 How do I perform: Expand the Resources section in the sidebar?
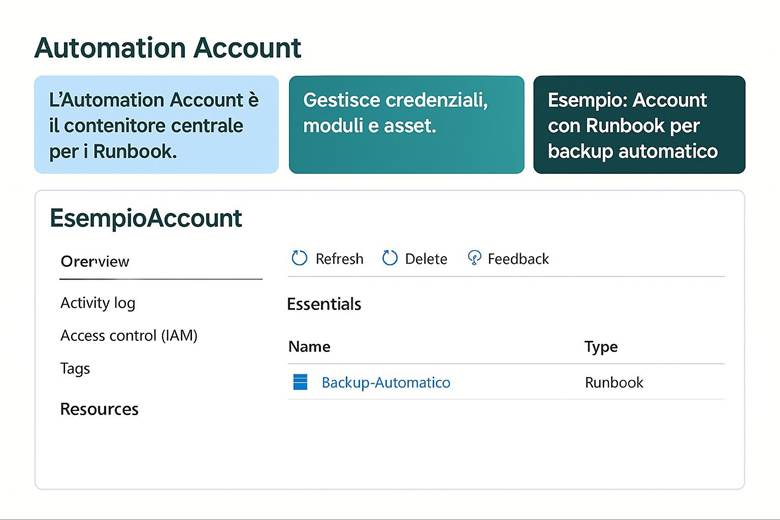99,409
